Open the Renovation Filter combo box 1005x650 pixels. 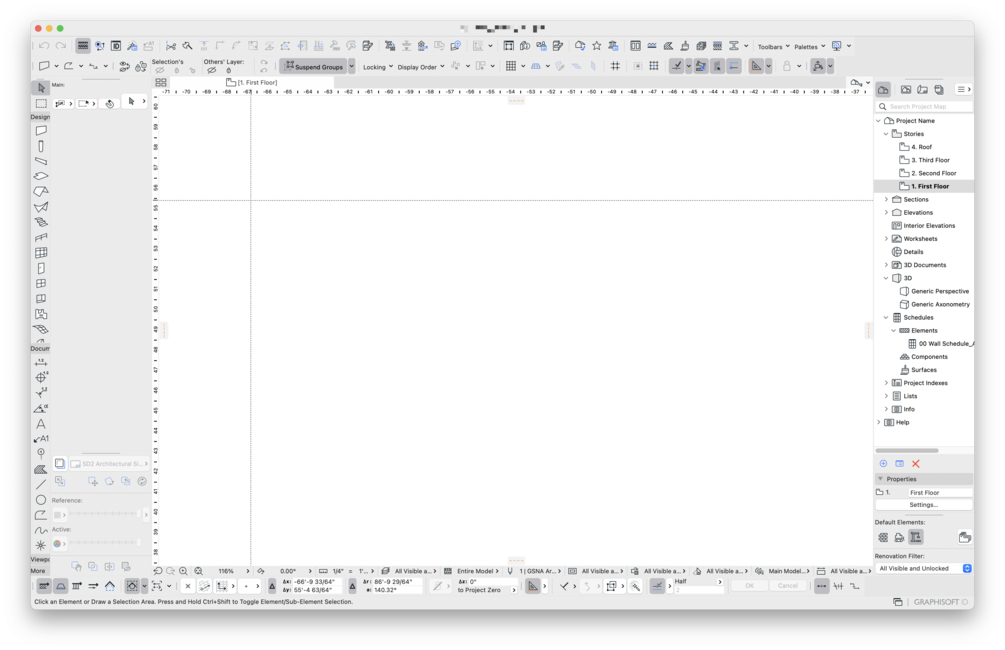coord(924,569)
